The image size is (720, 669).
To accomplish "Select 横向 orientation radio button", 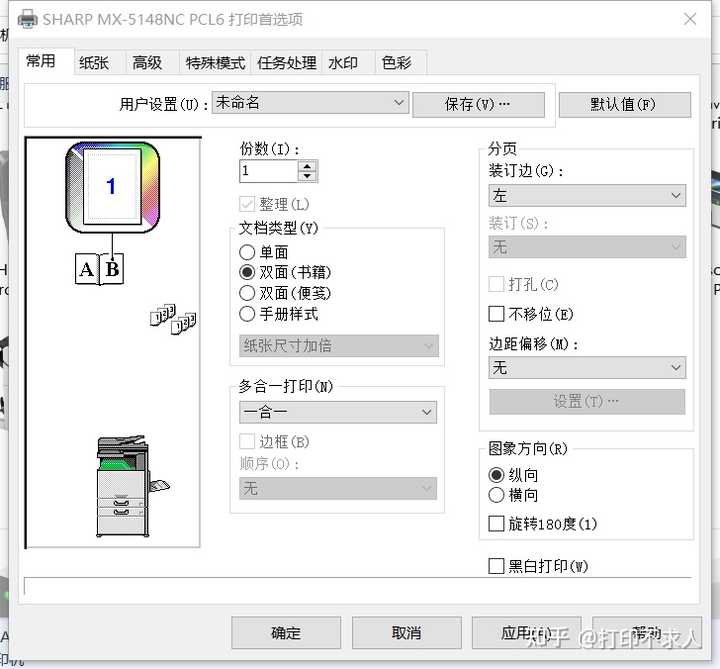I will click(x=496, y=495).
